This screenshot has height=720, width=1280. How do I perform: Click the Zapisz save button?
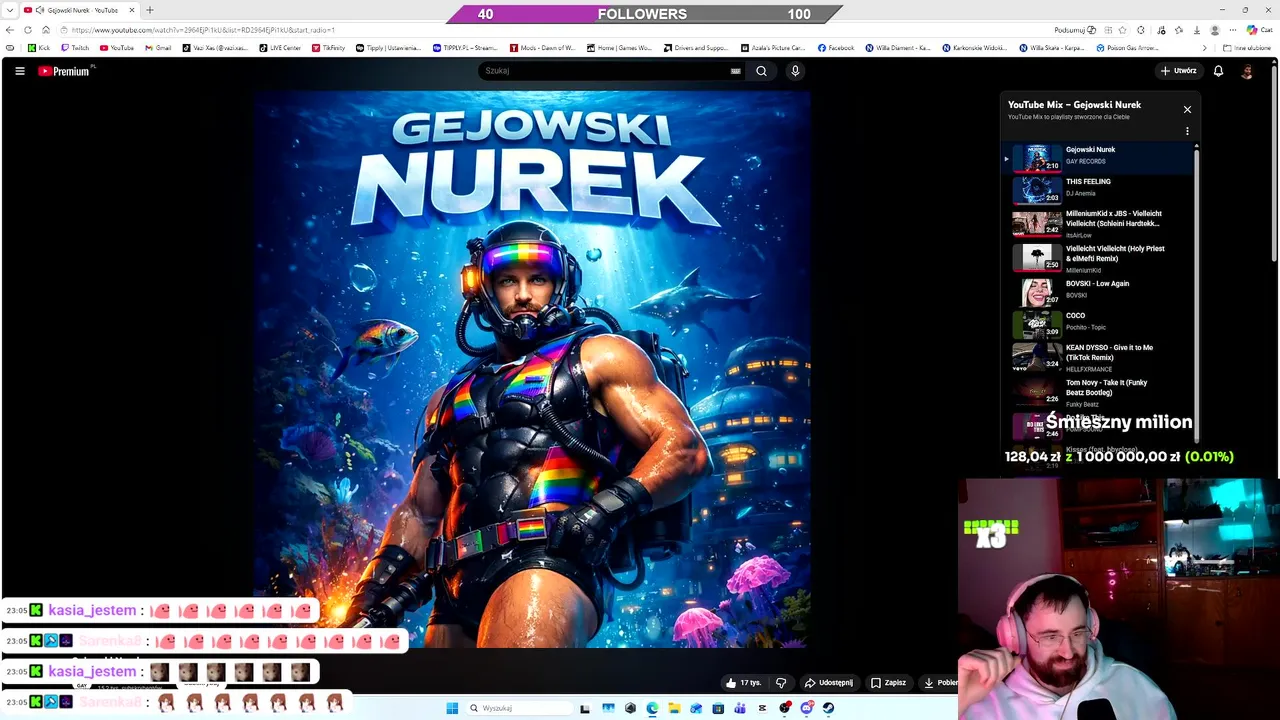[x=888, y=683]
